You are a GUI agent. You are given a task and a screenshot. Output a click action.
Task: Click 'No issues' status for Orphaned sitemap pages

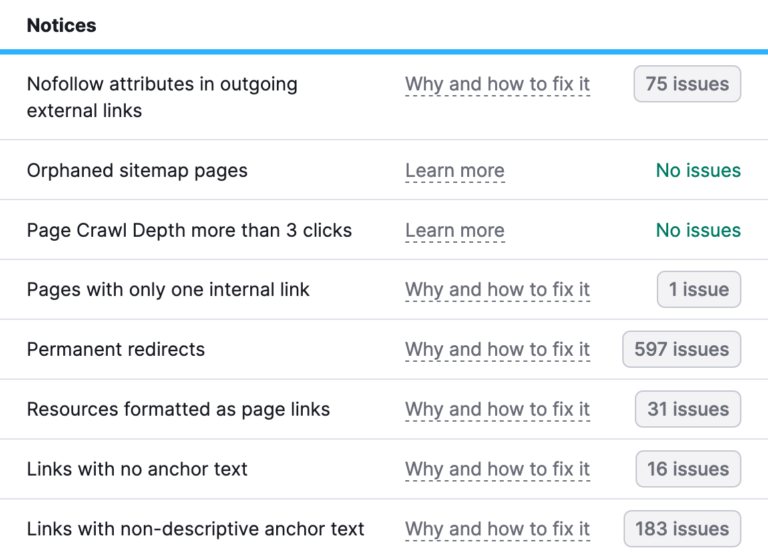click(698, 171)
